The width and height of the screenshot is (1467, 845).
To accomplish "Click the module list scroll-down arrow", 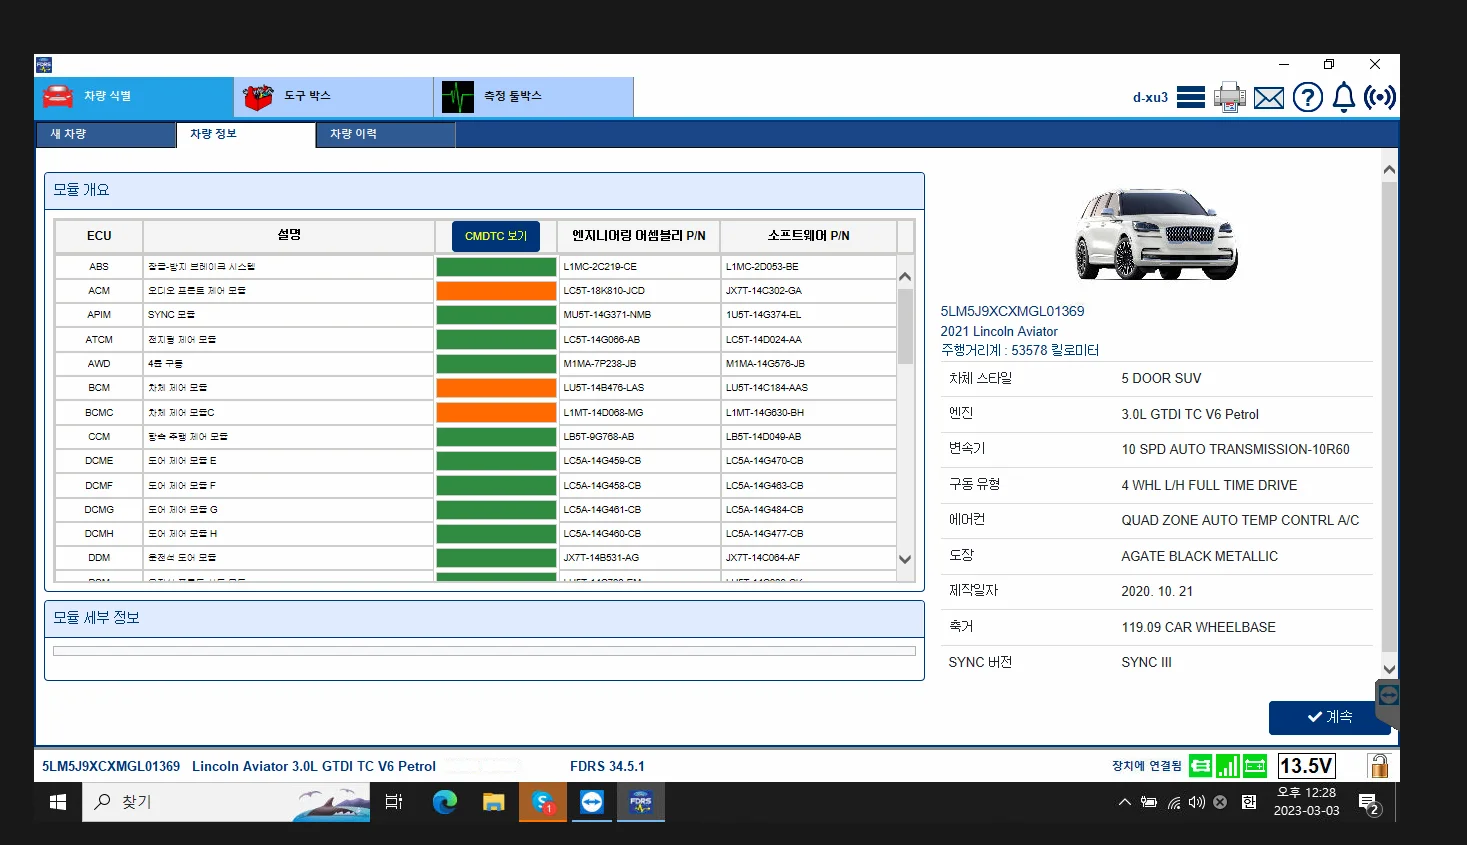I will point(905,560).
